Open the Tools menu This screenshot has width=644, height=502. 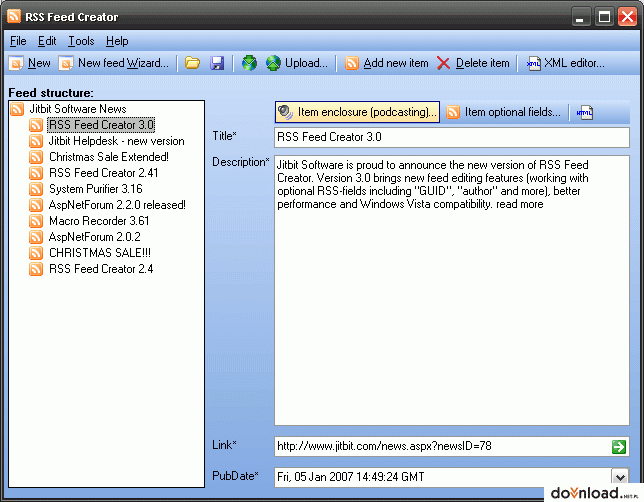click(x=81, y=41)
